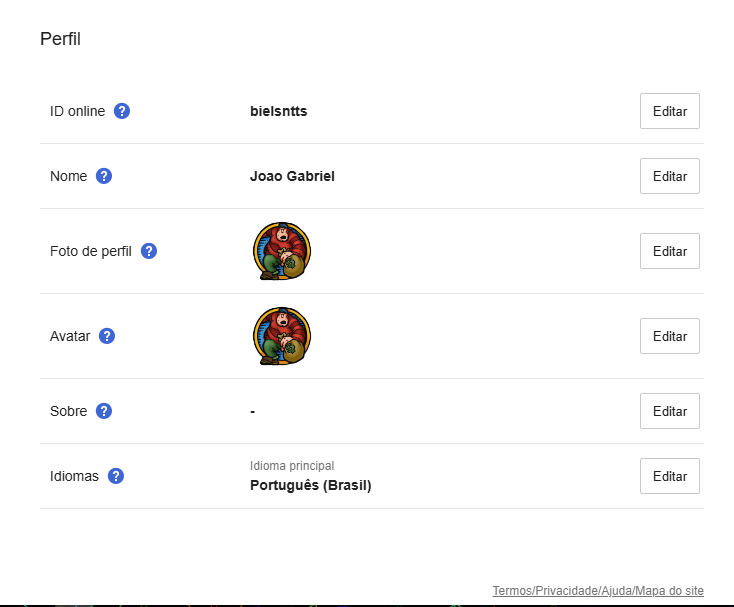Select the Avatar image thumbnail
Image resolution: width=734 pixels, height=607 pixels.
tap(281, 336)
